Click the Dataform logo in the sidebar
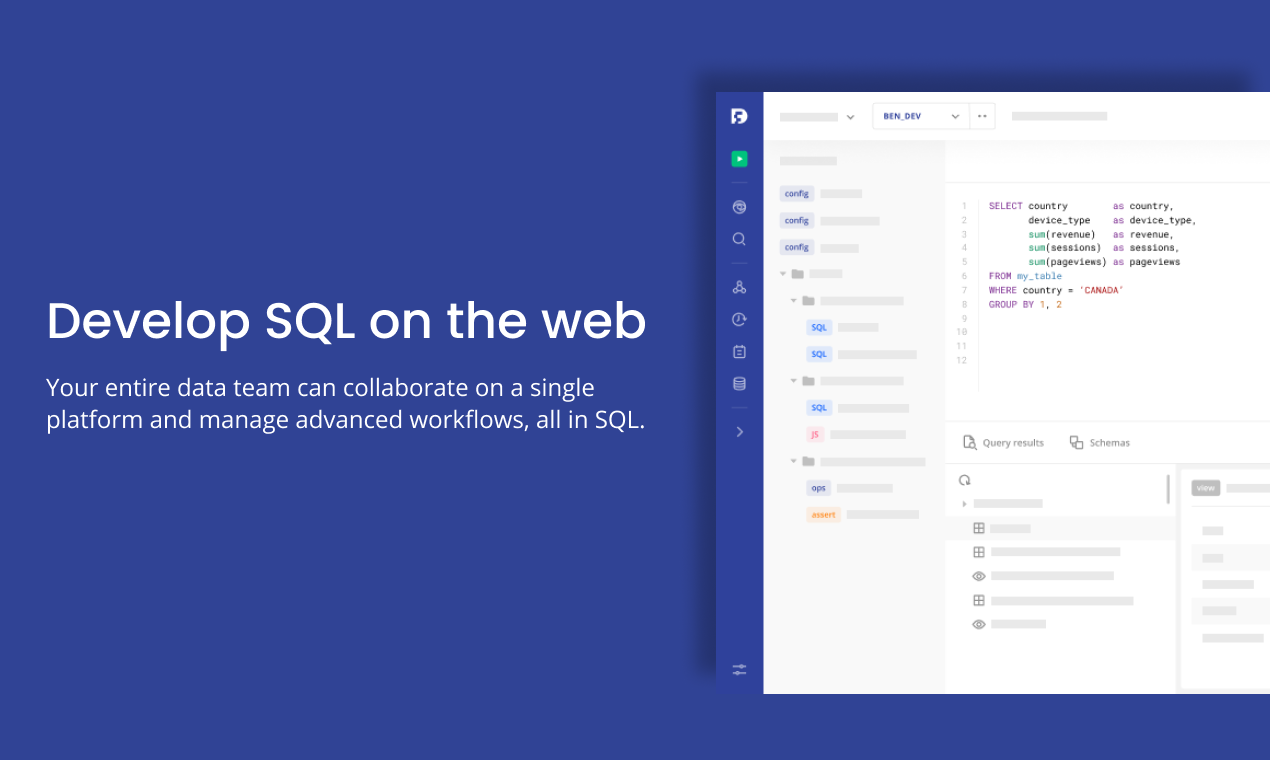Viewport: 1270px width, 760px height. 739,116
